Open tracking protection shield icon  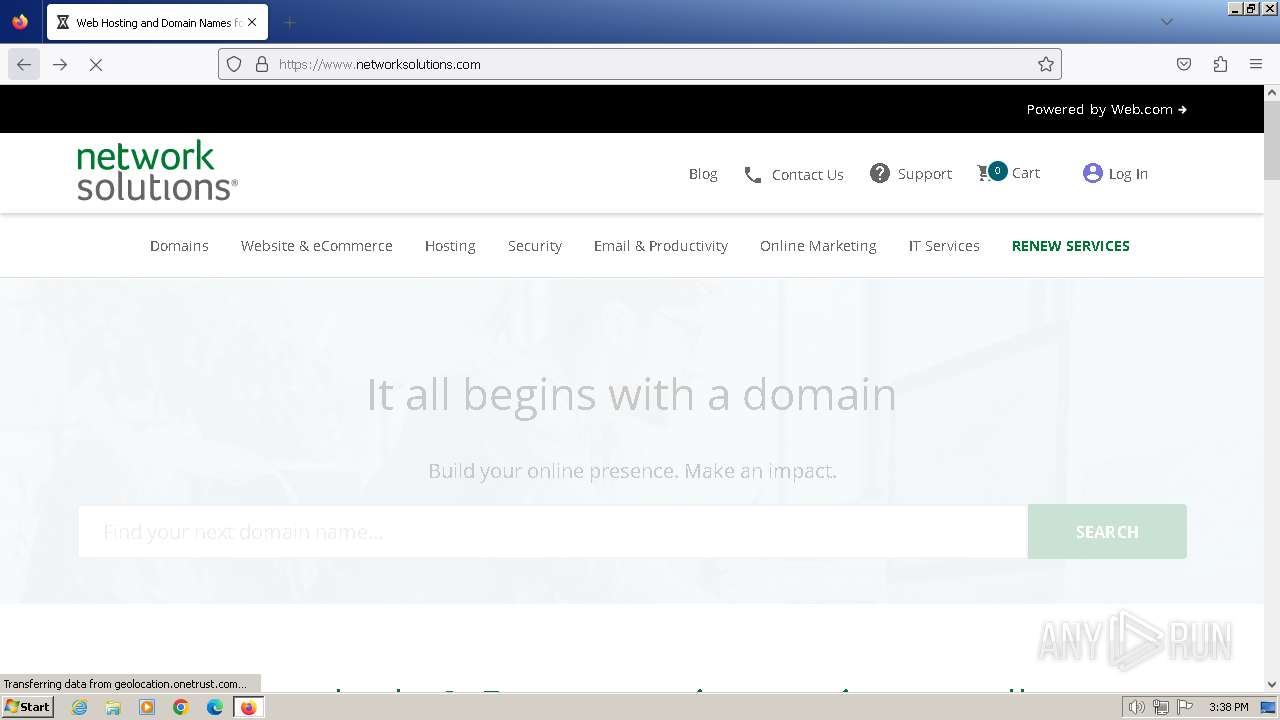coord(234,64)
